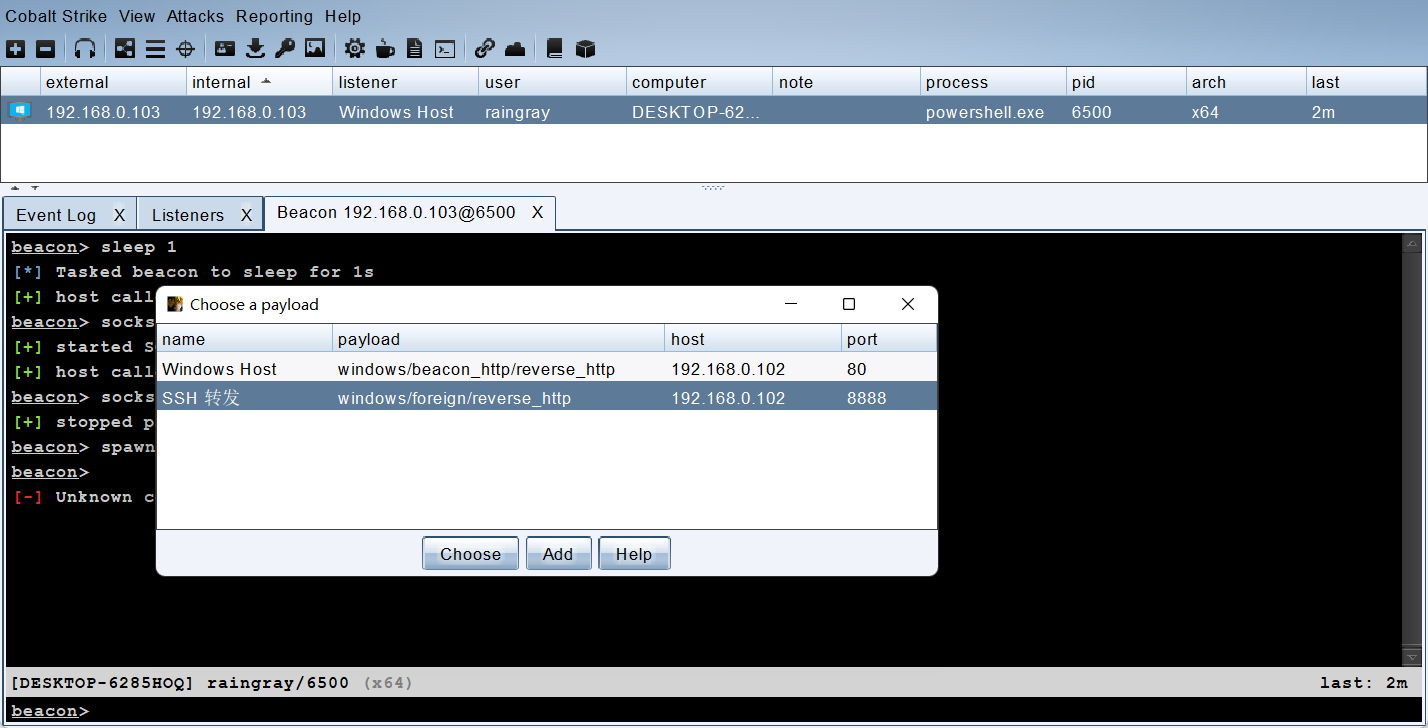Open keystrokes key icon
The image size is (1428, 728).
285,48
